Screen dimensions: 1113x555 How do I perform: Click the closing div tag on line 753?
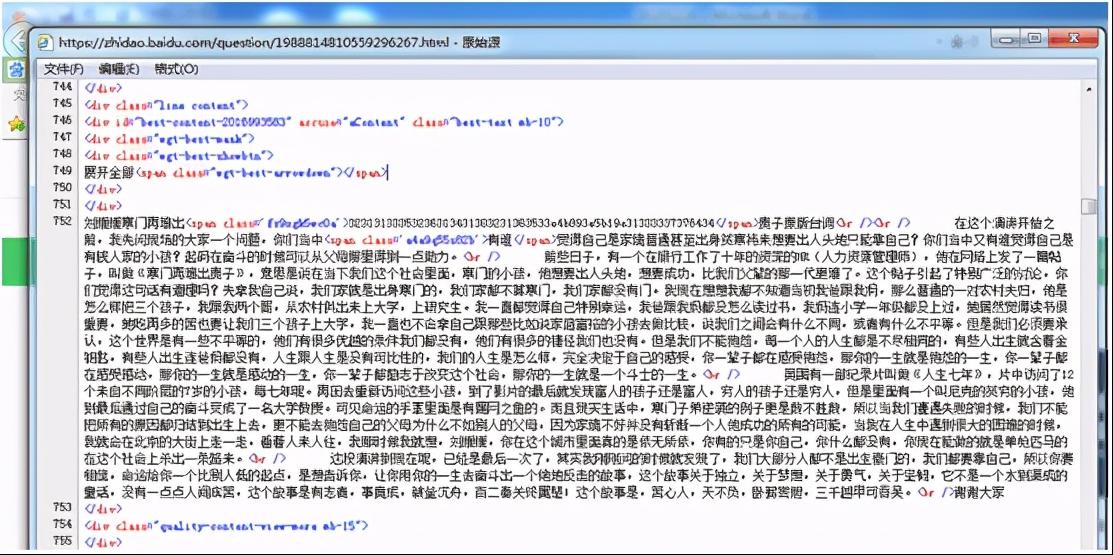(103, 509)
